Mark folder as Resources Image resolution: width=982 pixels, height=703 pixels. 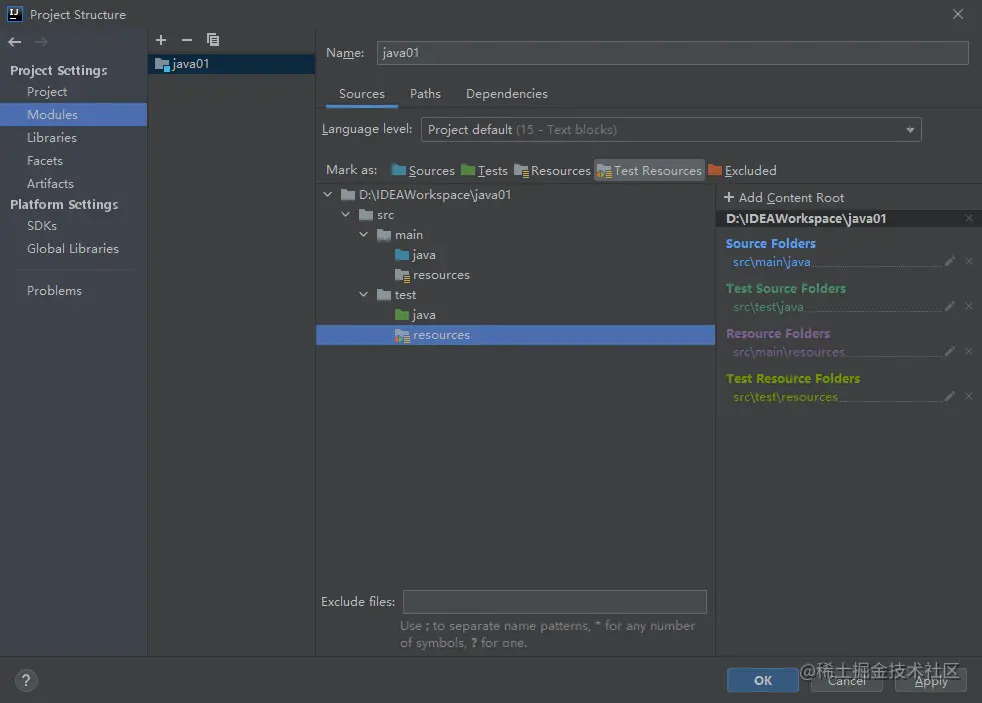[x=552, y=170]
